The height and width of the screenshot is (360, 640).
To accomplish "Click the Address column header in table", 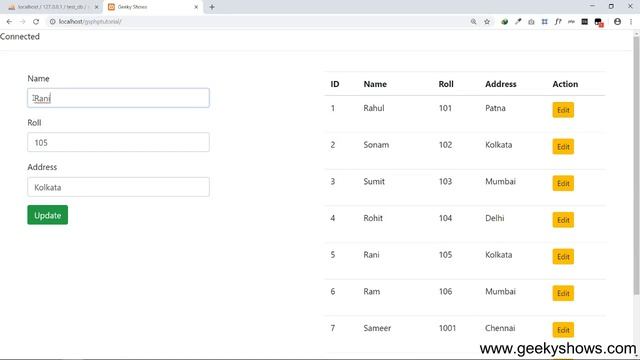I will 500,84.
